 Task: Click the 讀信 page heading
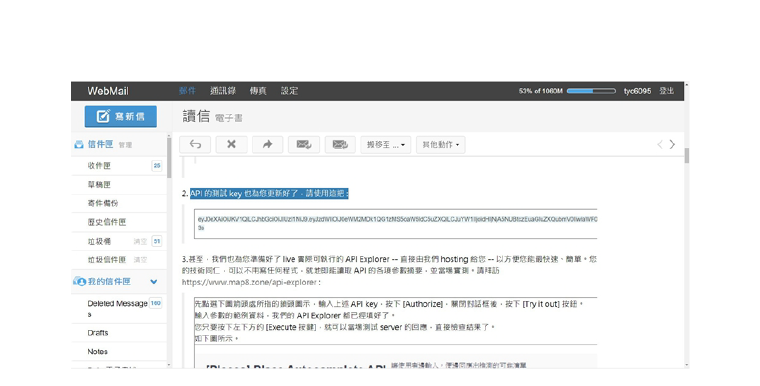coord(196,116)
